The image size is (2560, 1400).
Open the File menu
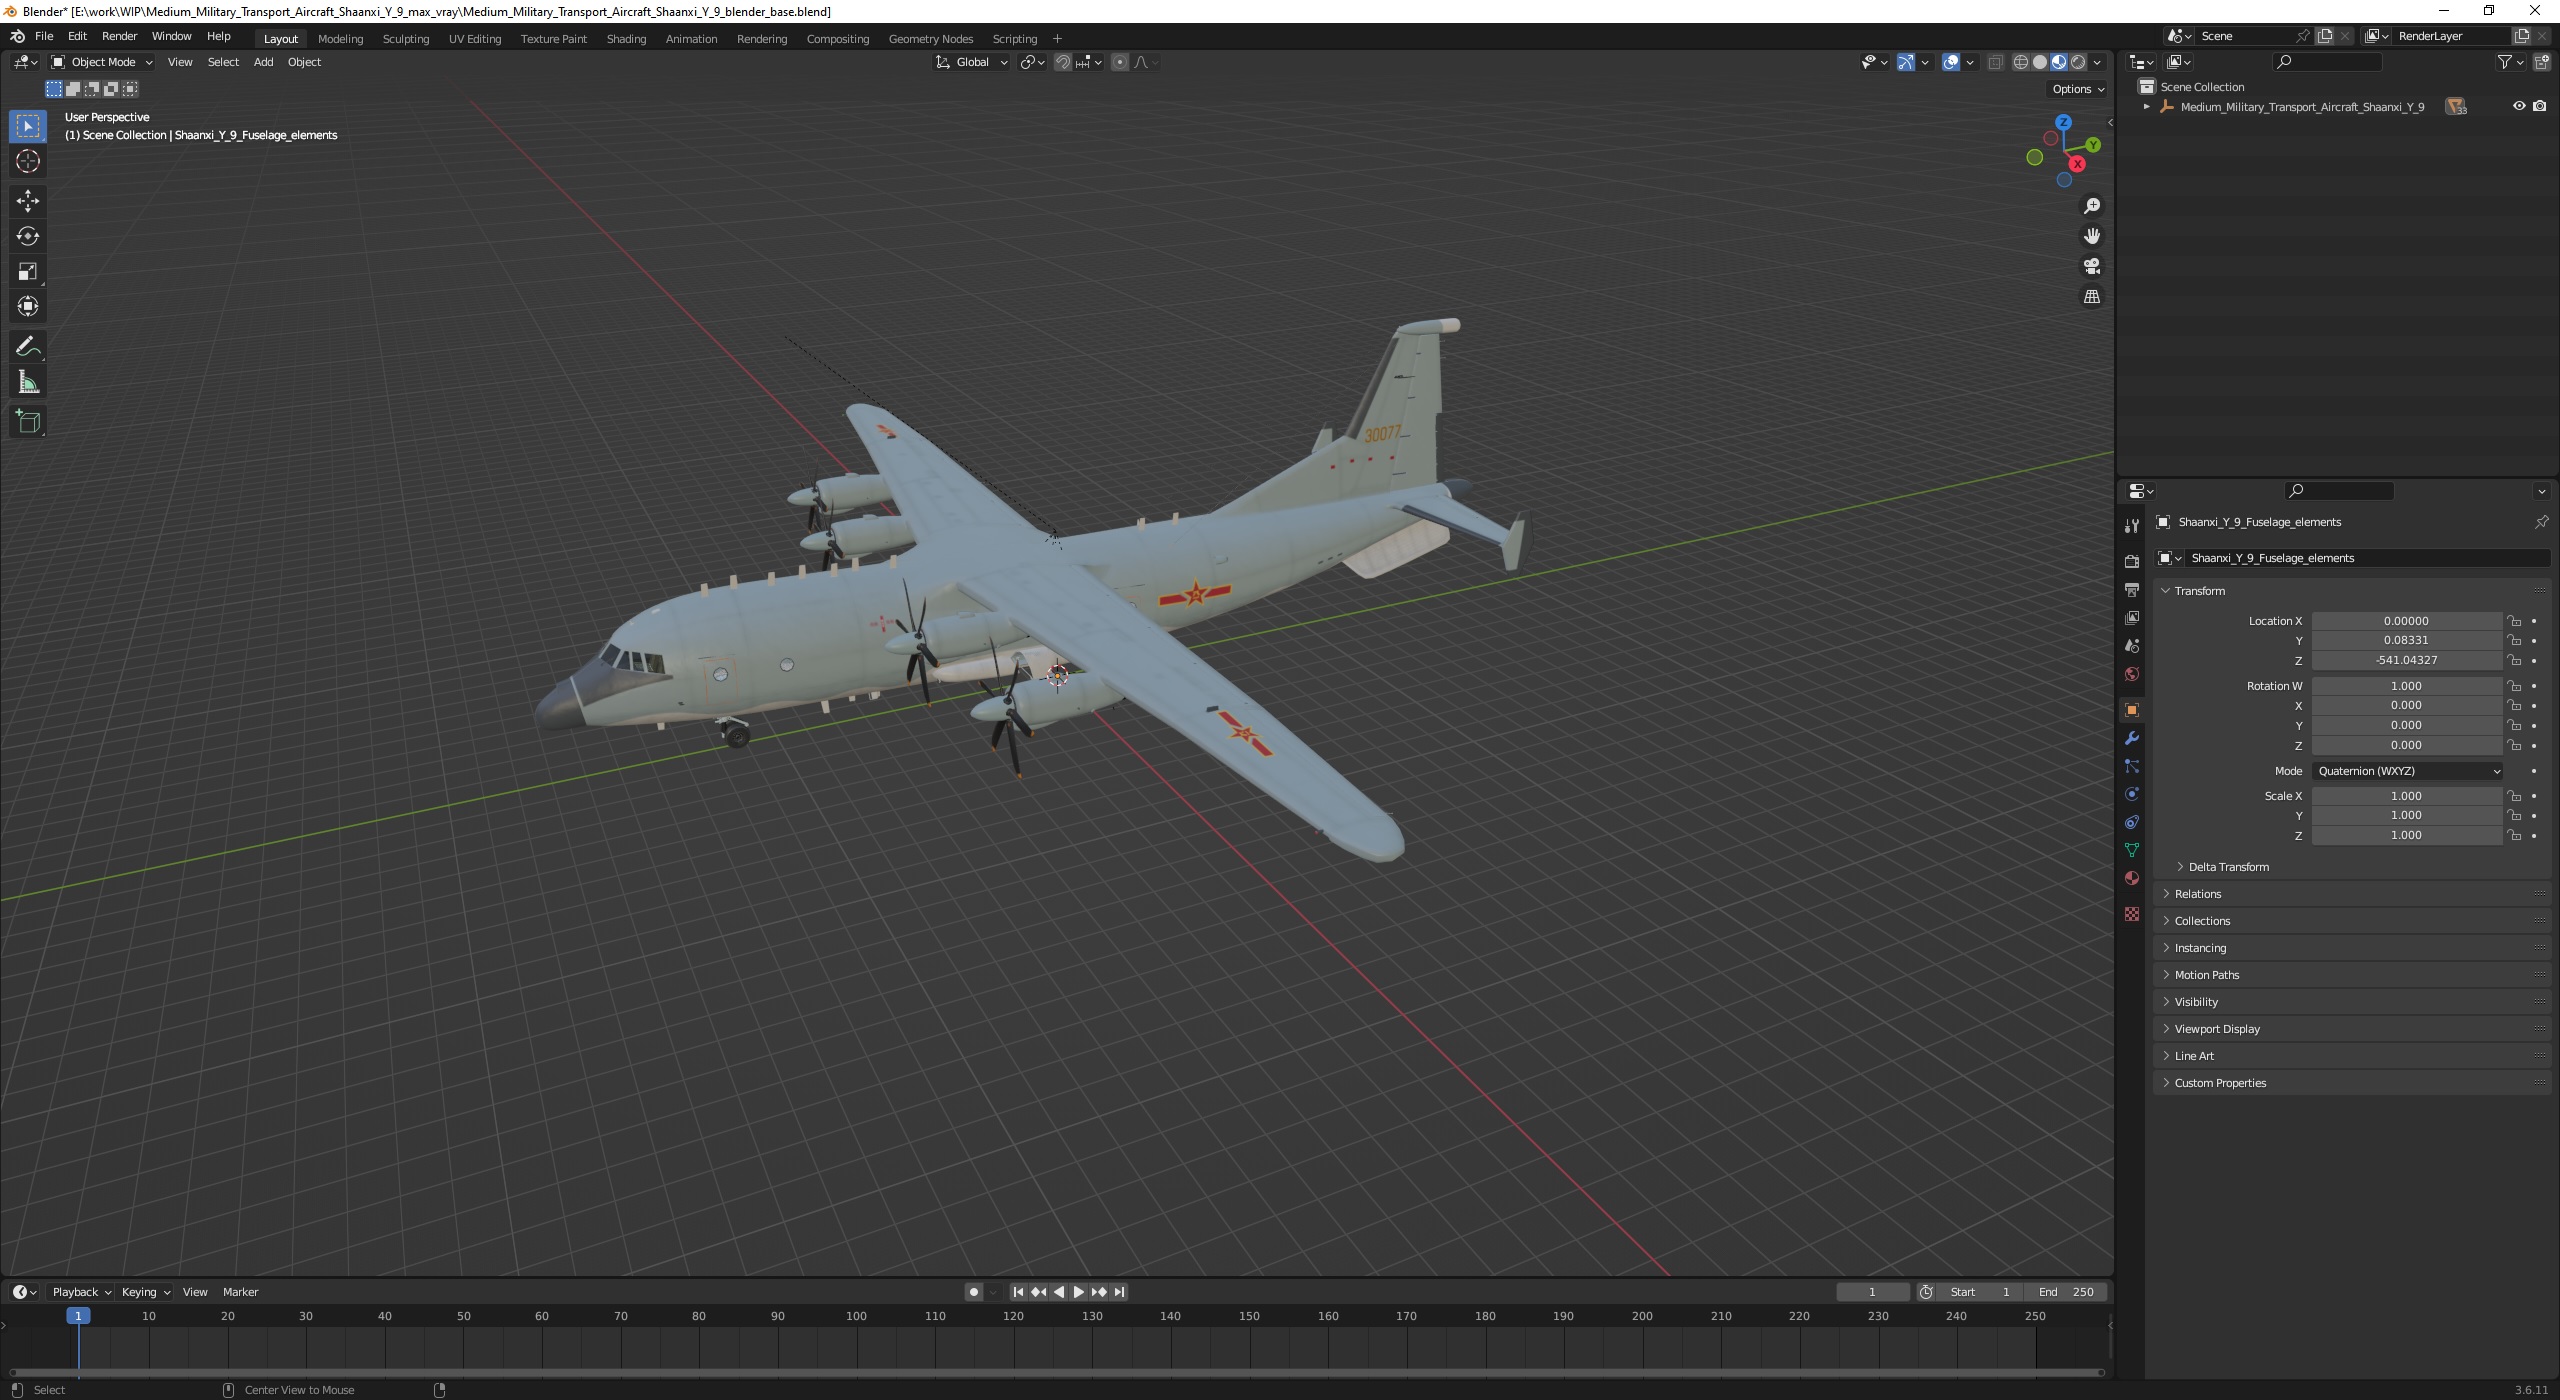[x=44, y=36]
